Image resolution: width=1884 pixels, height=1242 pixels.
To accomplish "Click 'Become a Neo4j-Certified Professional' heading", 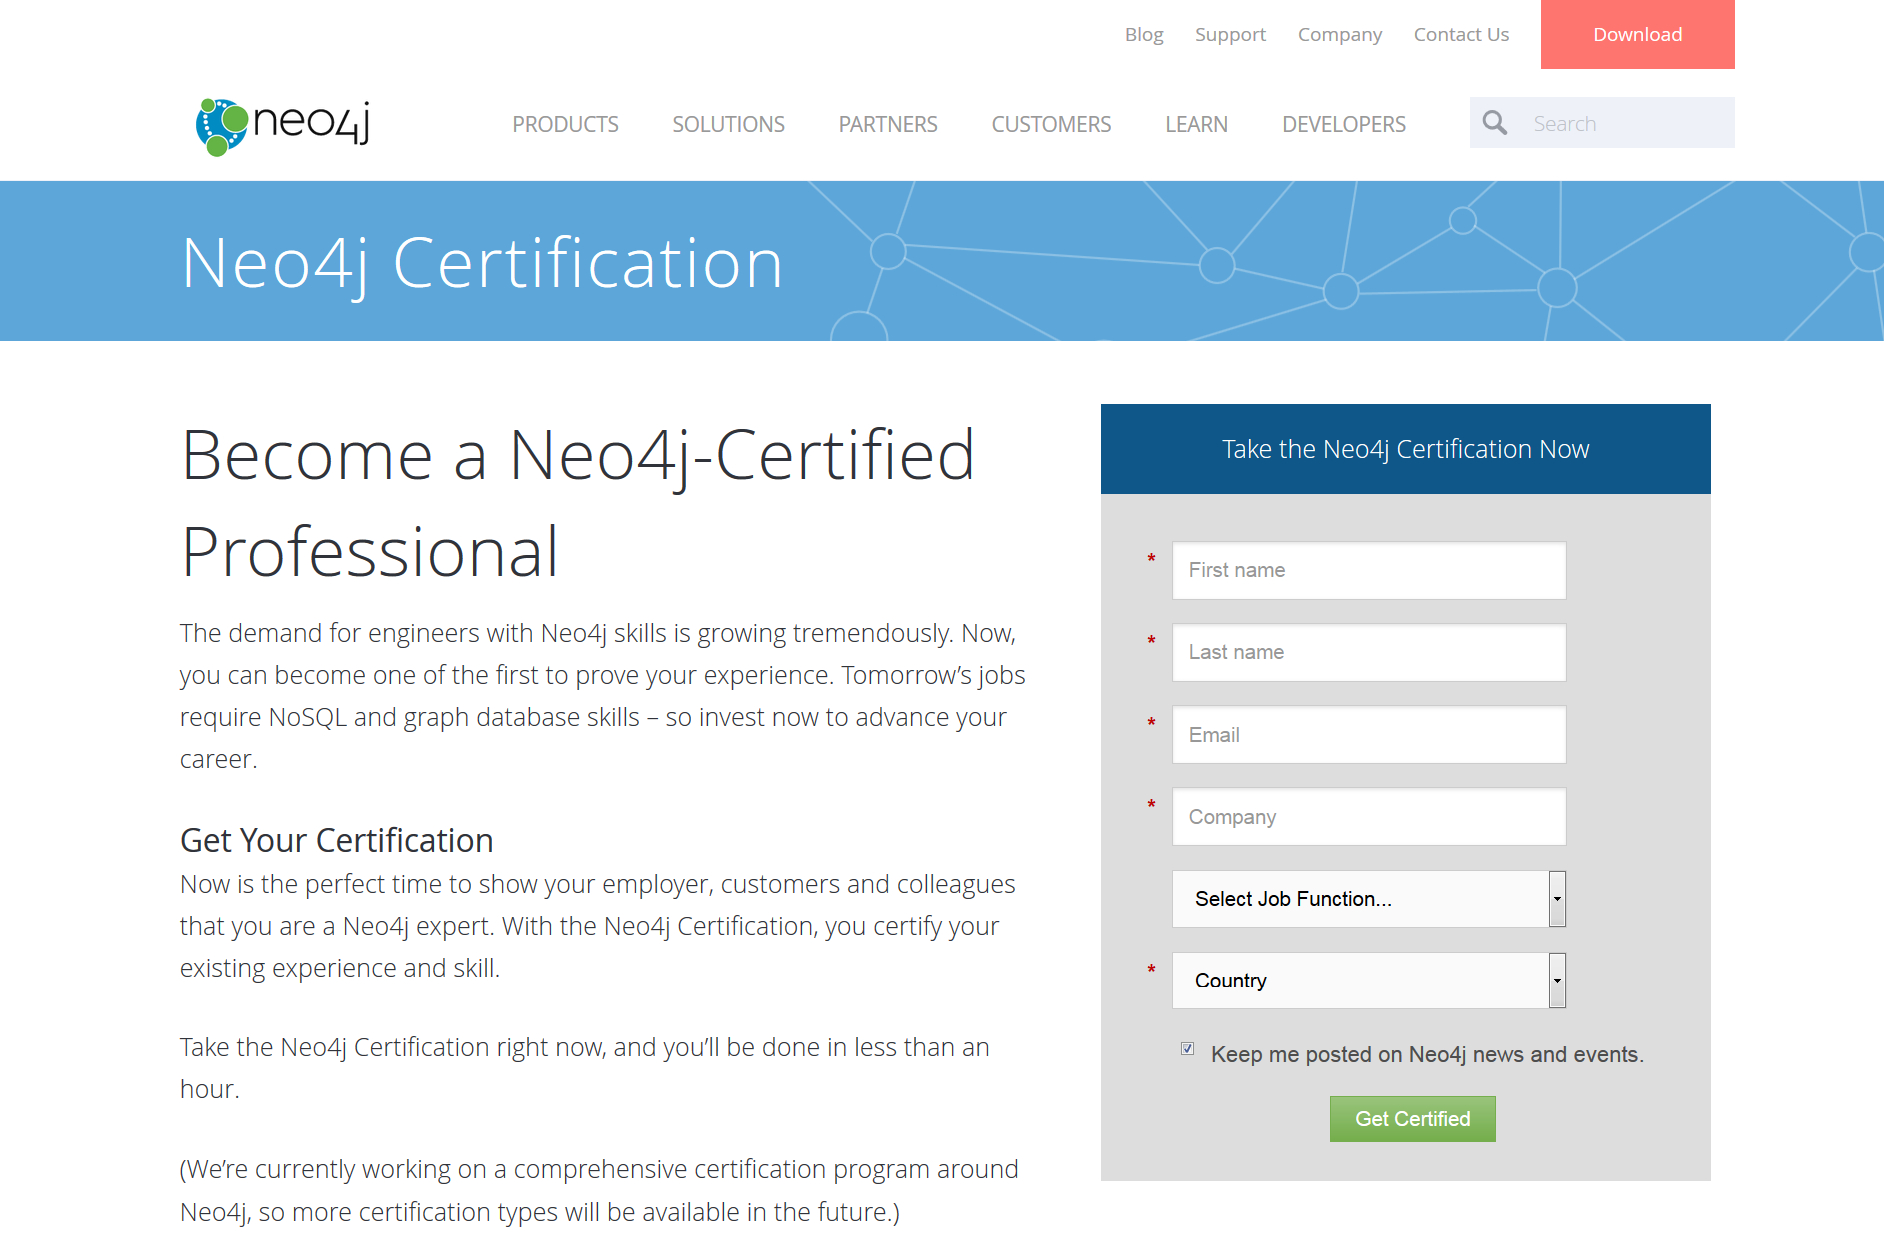I will [578, 503].
